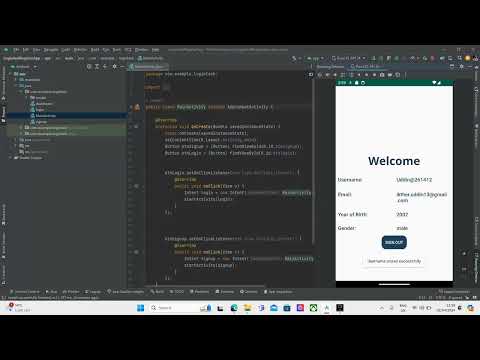Click emulator power button icon
Viewport: 480px width, 360px height.
320,75
